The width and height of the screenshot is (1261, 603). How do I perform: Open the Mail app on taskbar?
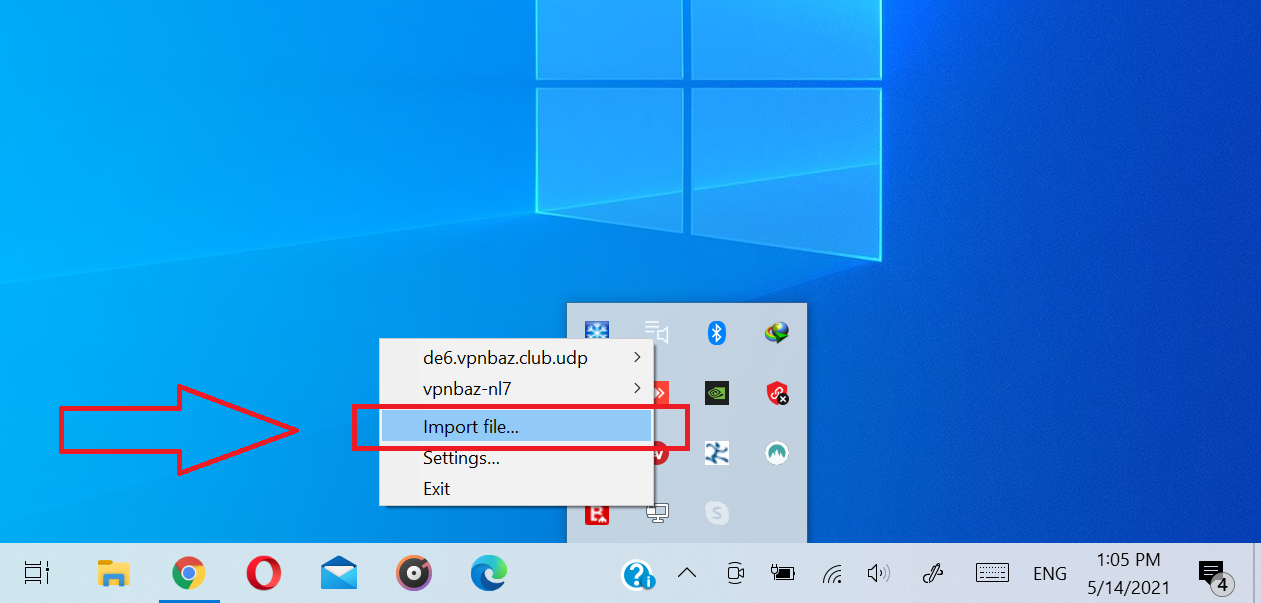click(339, 573)
